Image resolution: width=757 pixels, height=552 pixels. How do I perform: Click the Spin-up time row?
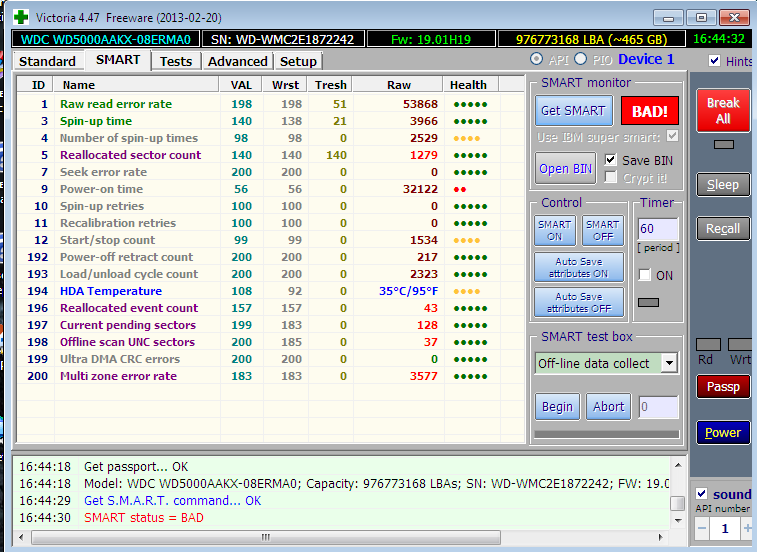click(x=270, y=121)
